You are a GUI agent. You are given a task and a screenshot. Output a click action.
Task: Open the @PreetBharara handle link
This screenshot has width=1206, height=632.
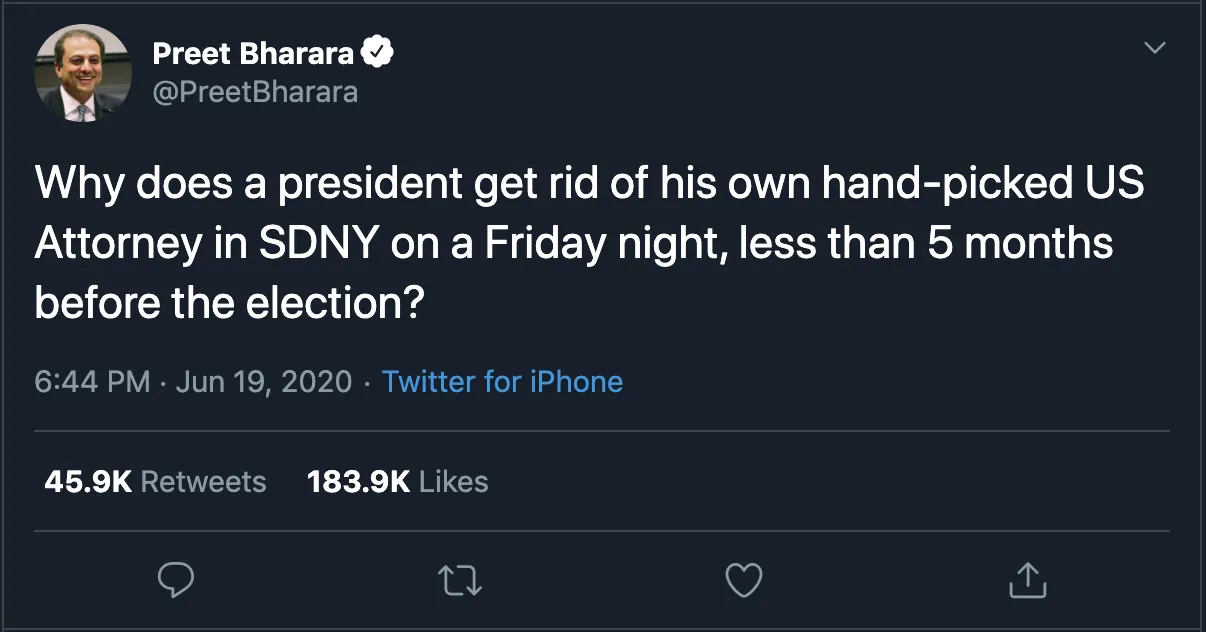click(x=255, y=93)
